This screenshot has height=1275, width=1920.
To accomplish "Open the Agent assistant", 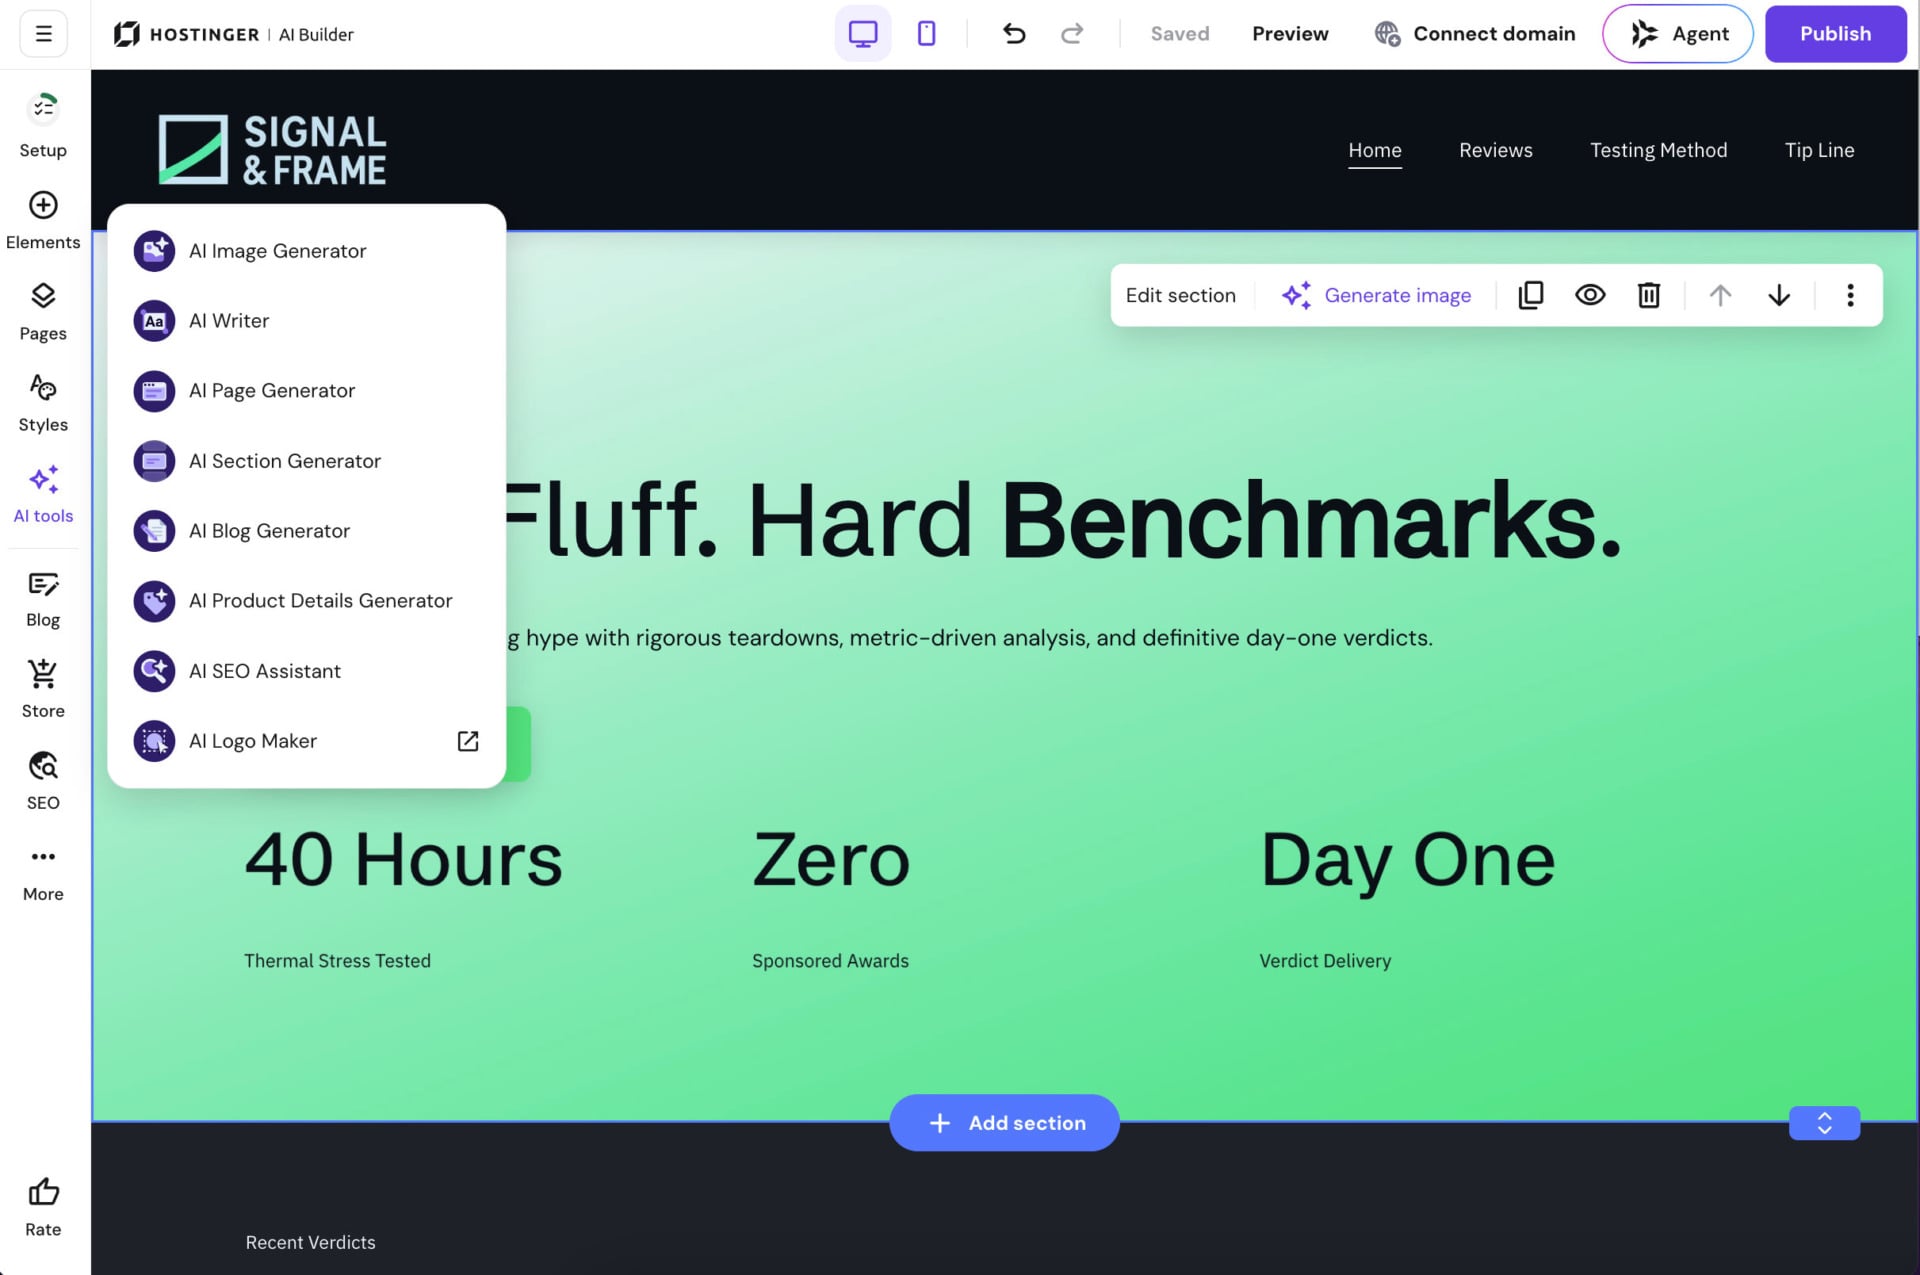I will pos(1677,34).
